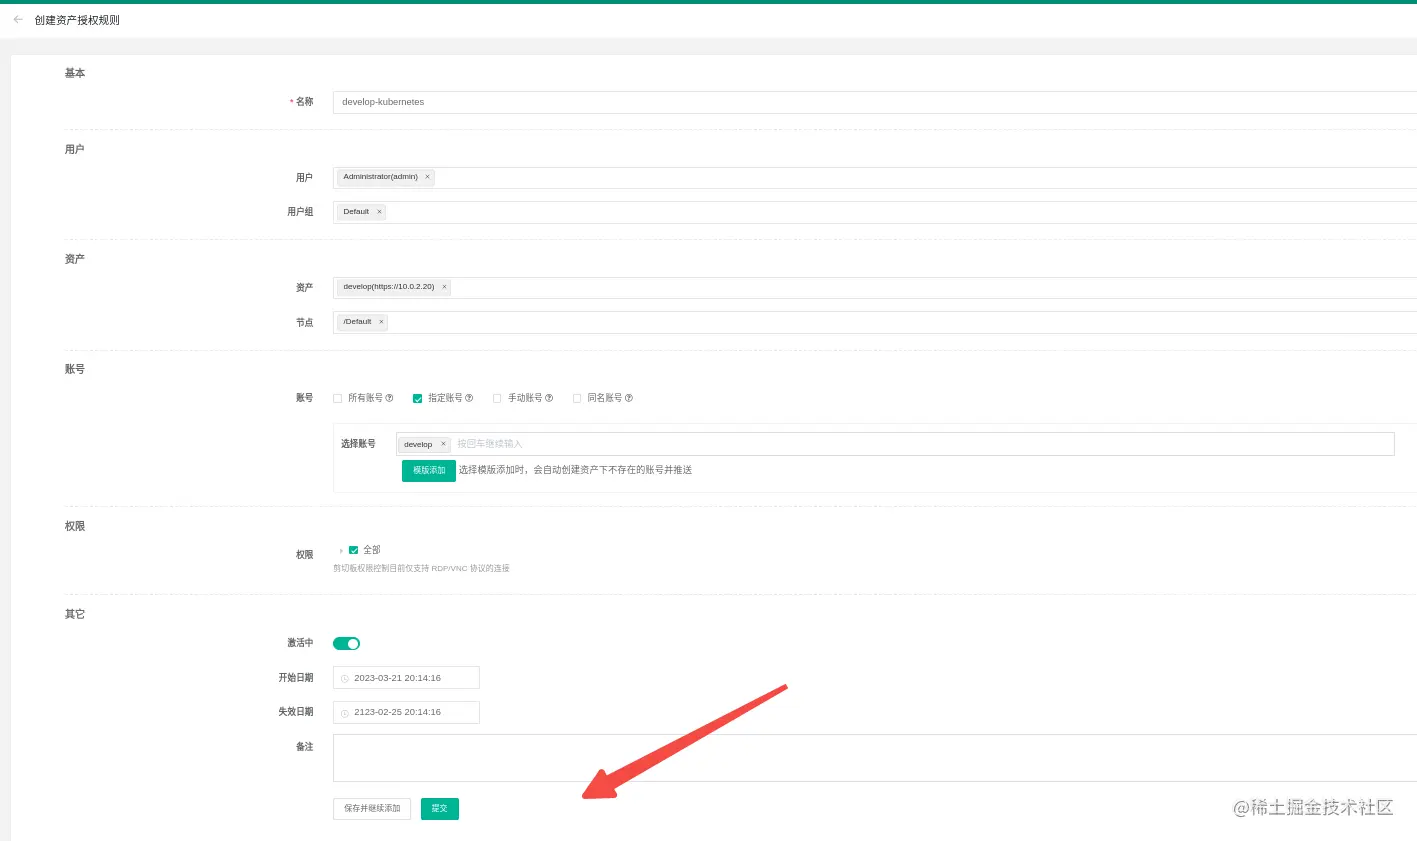Viewport: 1417px width, 841px height.
Task: Uncheck the 全部 permissions checkbox
Action: [x=353, y=550]
